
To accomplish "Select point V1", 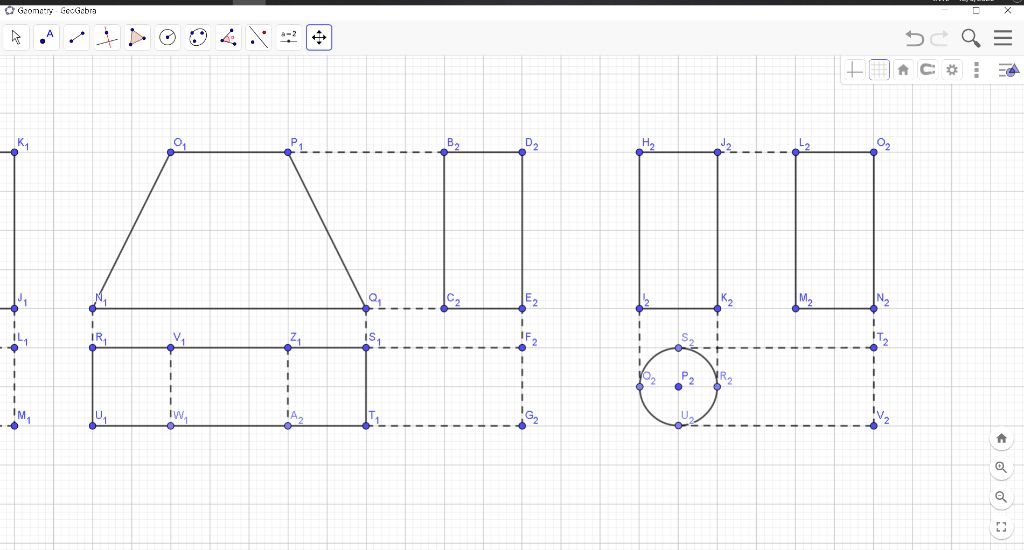I will pos(170,348).
